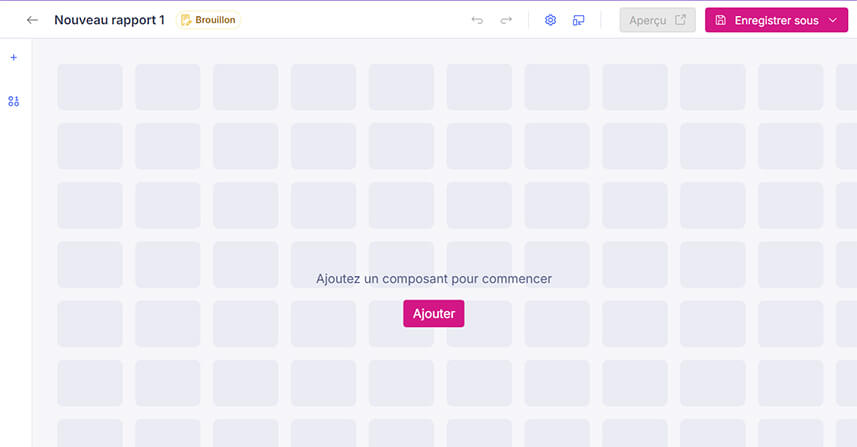This screenshot has height=447, width=857.
Task: Click 'Ajoutez un composant pour commencer' text
Action: (x=434, y=279)
